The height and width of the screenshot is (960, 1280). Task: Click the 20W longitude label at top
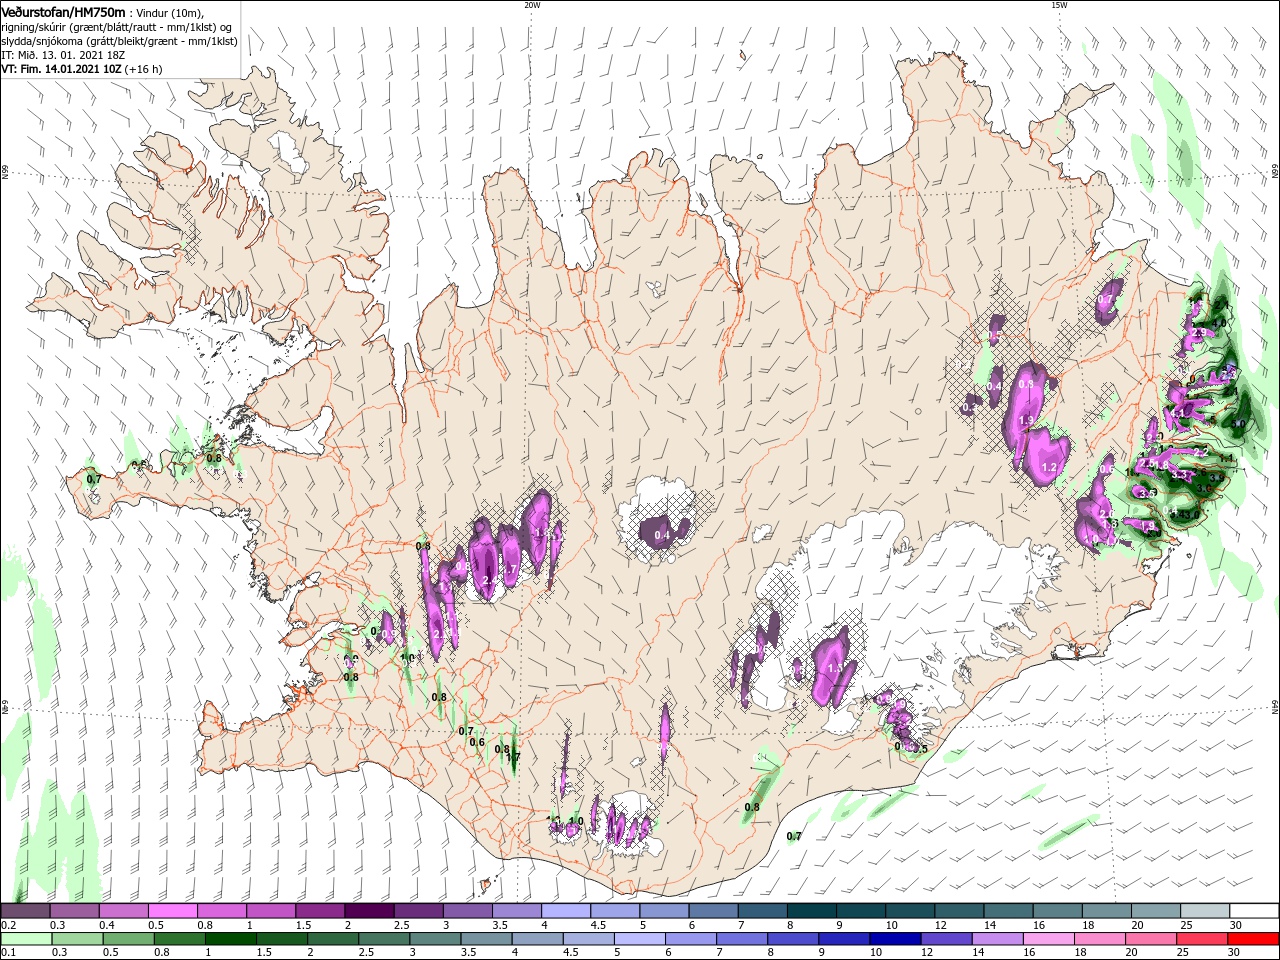(532, 5)
